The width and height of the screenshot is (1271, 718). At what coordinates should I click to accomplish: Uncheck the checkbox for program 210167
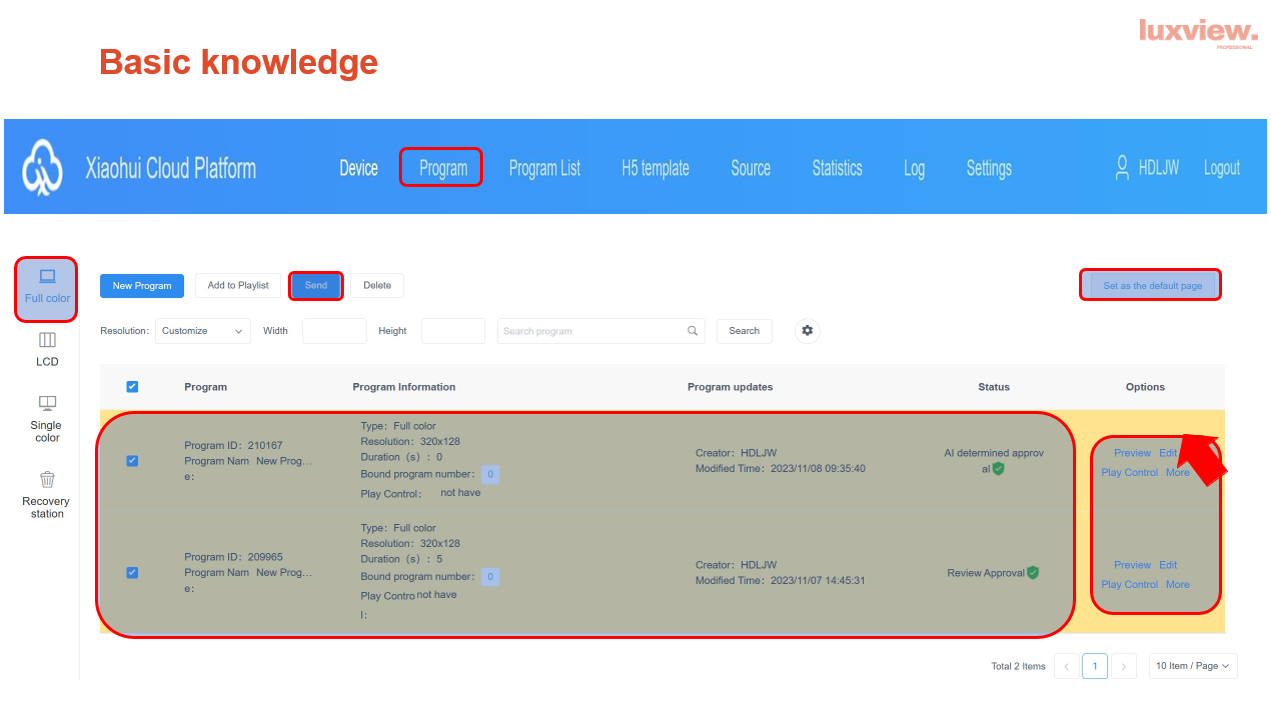point(132,461)
